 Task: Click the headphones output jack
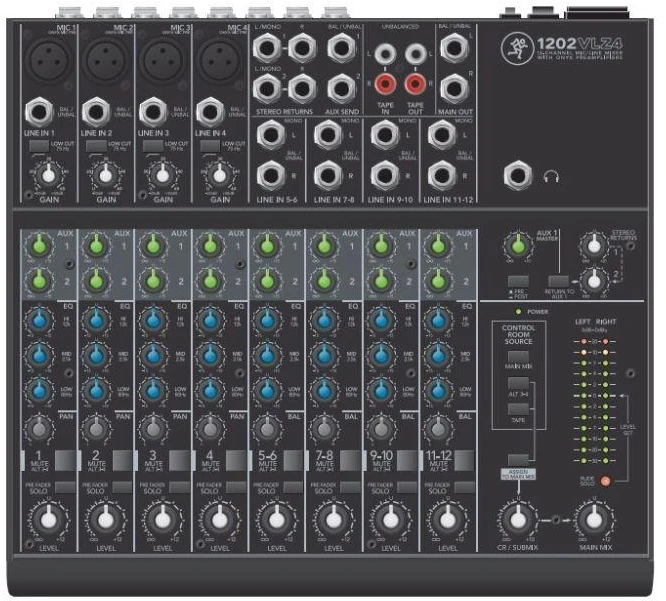pyautogui.click(x=518, y=175)
